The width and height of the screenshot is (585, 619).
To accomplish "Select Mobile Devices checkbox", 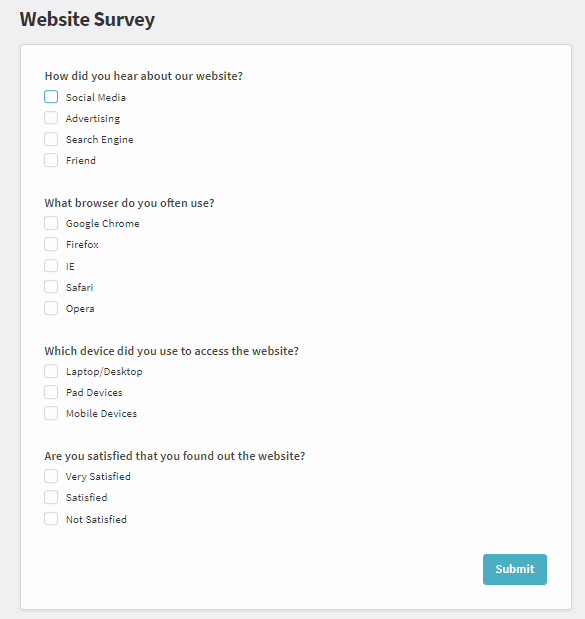I will tap(51, 413).
